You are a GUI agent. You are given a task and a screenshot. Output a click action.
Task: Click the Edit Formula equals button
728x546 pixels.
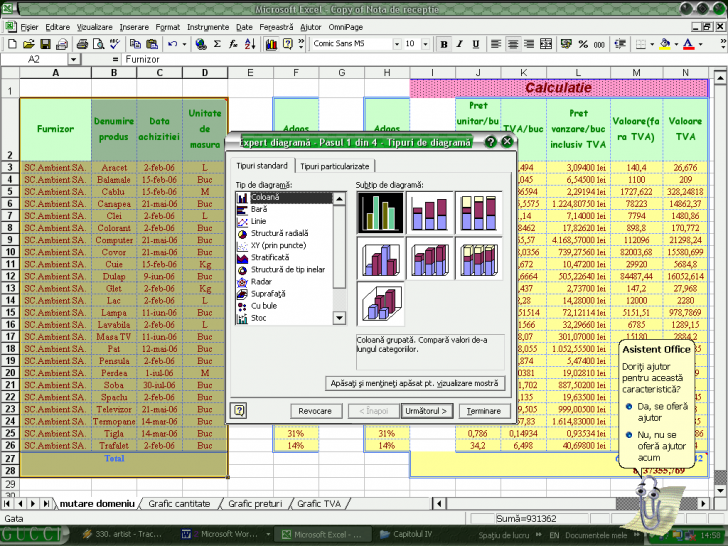(115, 59)
